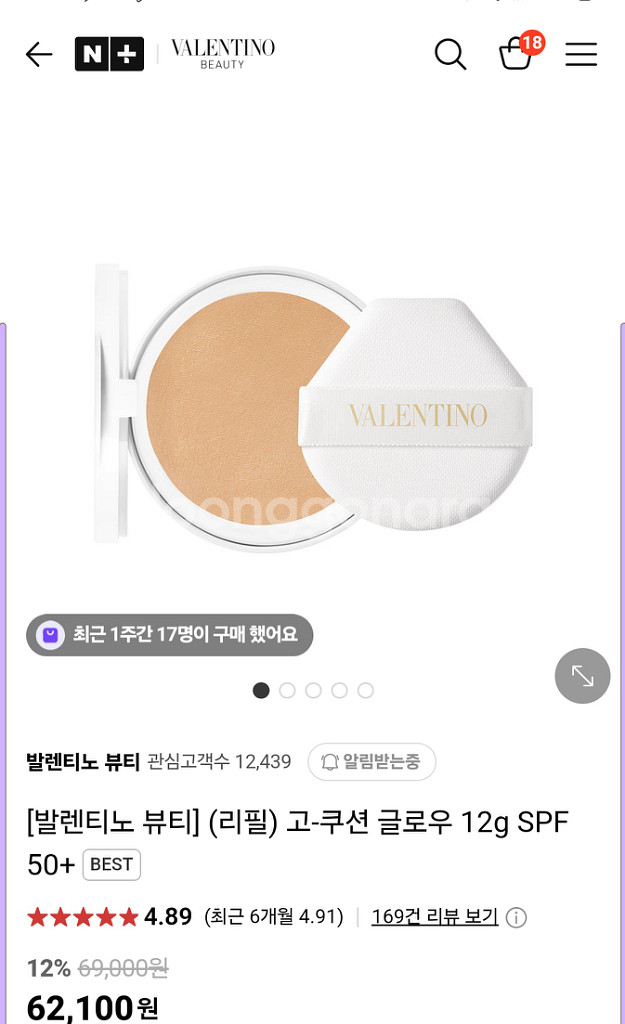
Task: Open the 169건 리뷰 보기 link
Action: pyautogui.click(x=435, y=916)
